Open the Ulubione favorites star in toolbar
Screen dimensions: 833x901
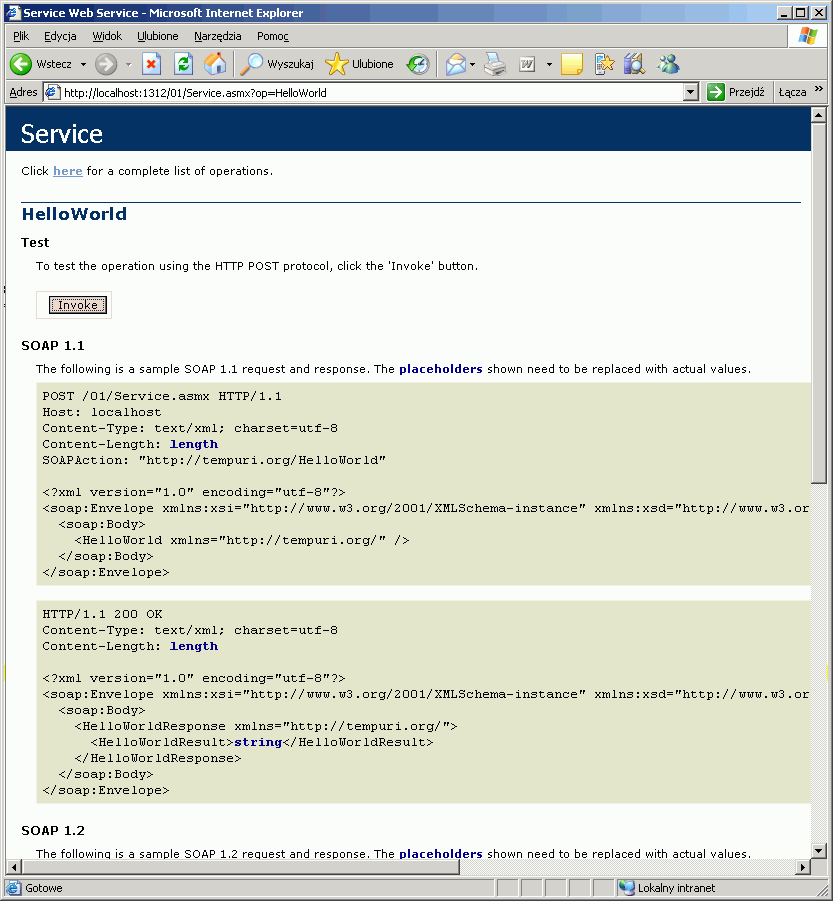coord(360,64)
